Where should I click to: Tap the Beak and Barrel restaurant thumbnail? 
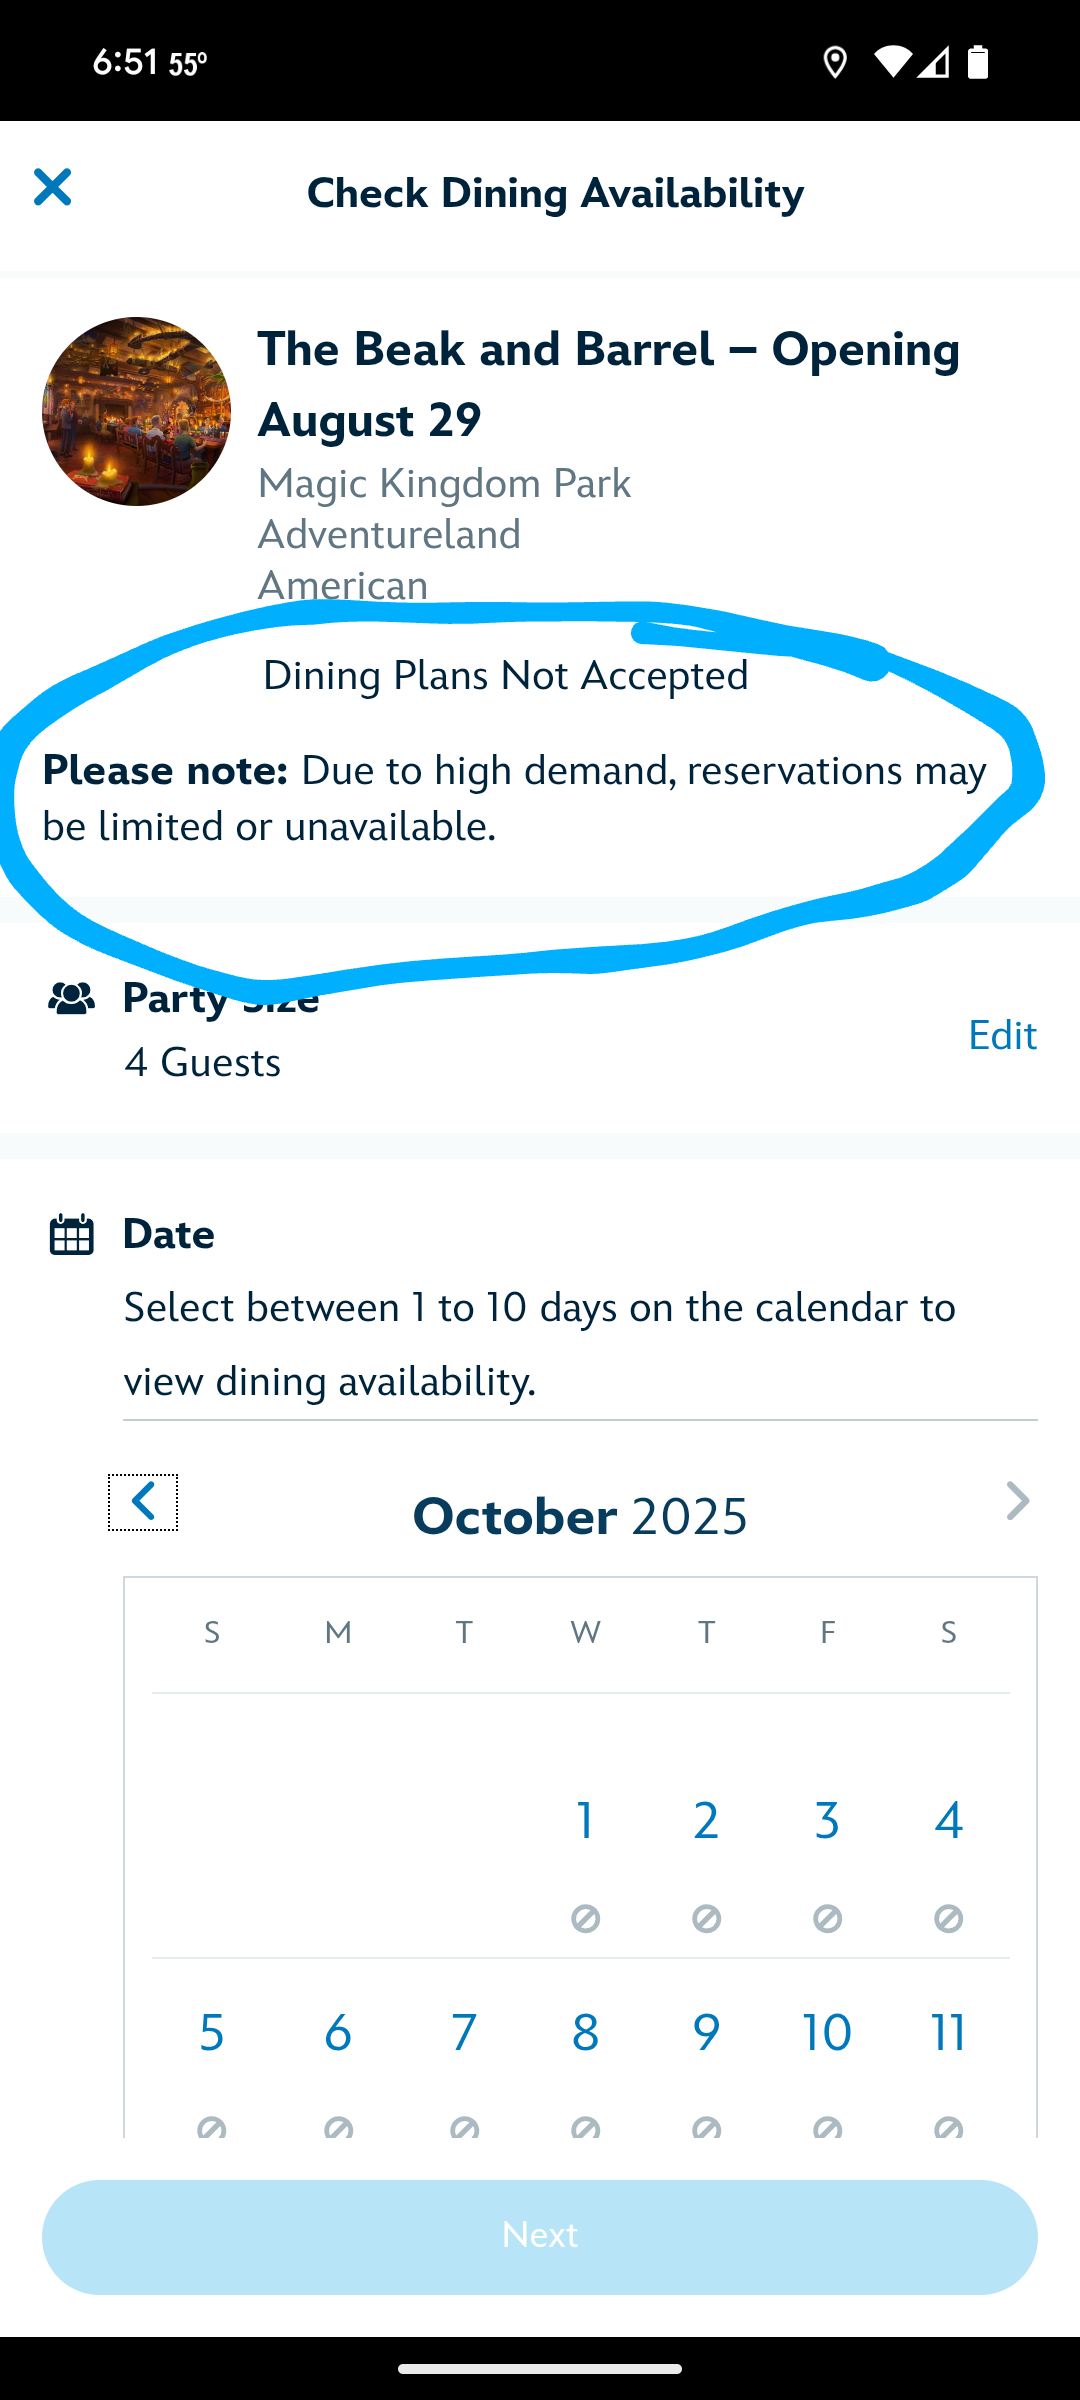click(x=136, y=411)
